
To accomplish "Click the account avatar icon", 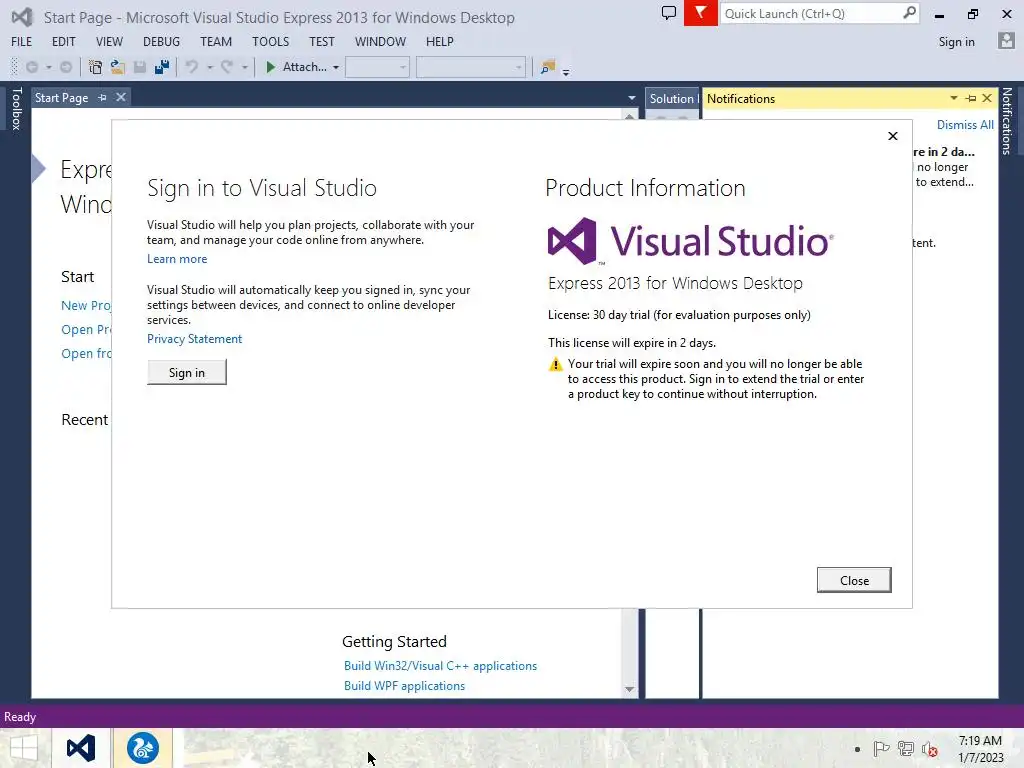I will pyautogui.click(x=1006, y=41).
